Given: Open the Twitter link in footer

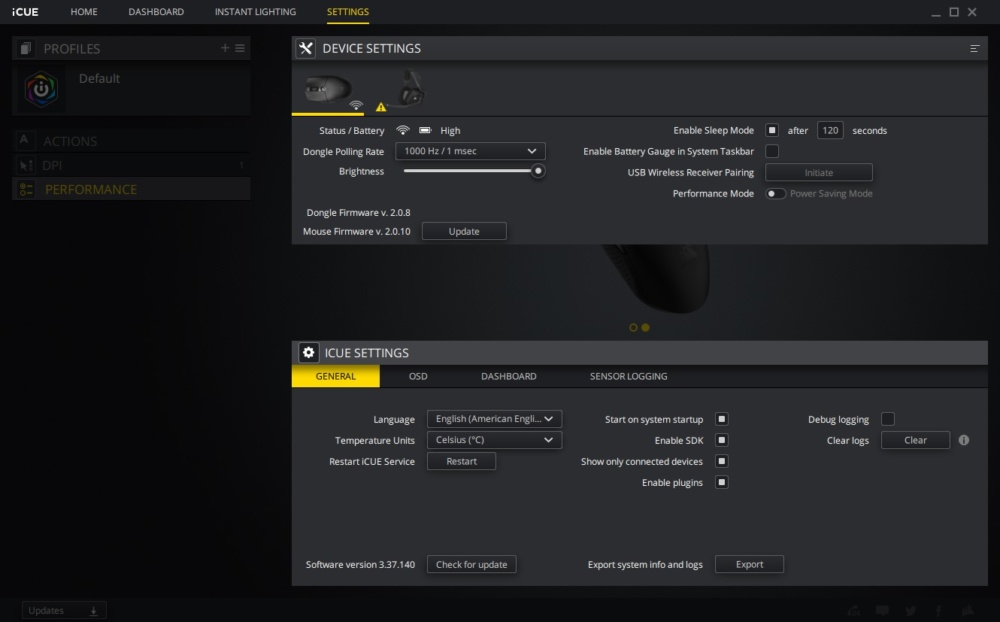Looking at the screenshot, I should [x=911, y=611].
